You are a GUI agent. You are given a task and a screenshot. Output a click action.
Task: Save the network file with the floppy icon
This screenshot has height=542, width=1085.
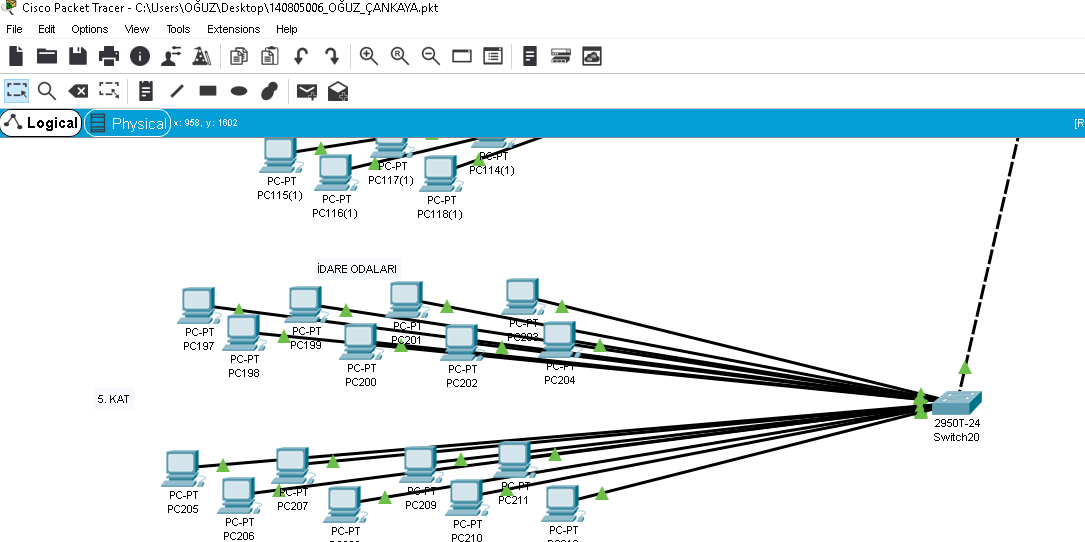(78, 56)
